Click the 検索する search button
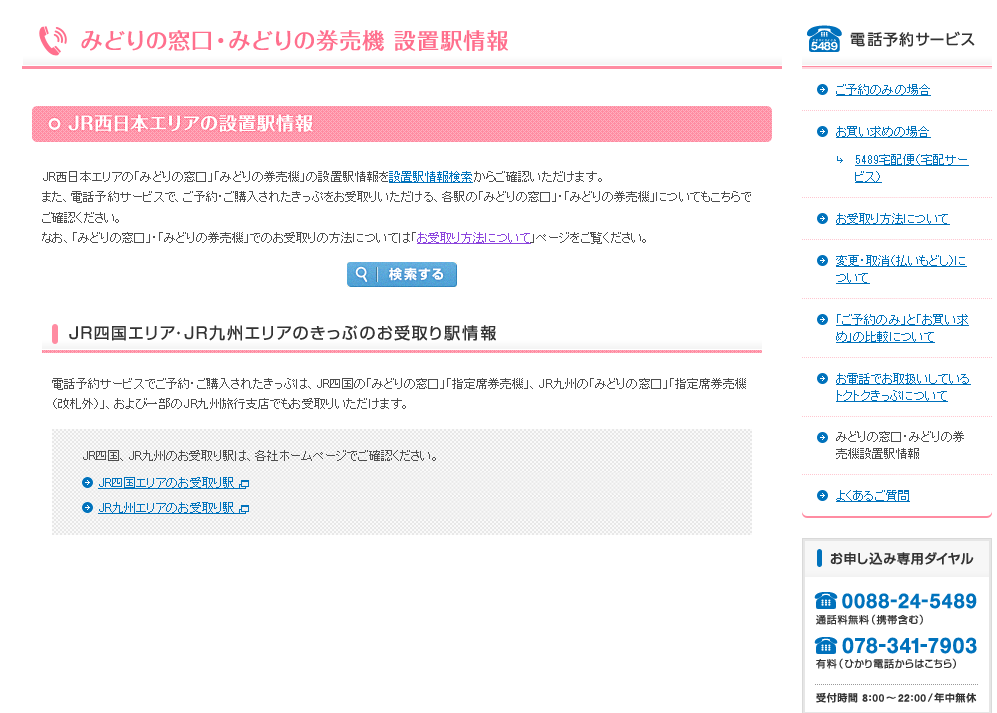997x713 pixels. click(x=402, y=274)
